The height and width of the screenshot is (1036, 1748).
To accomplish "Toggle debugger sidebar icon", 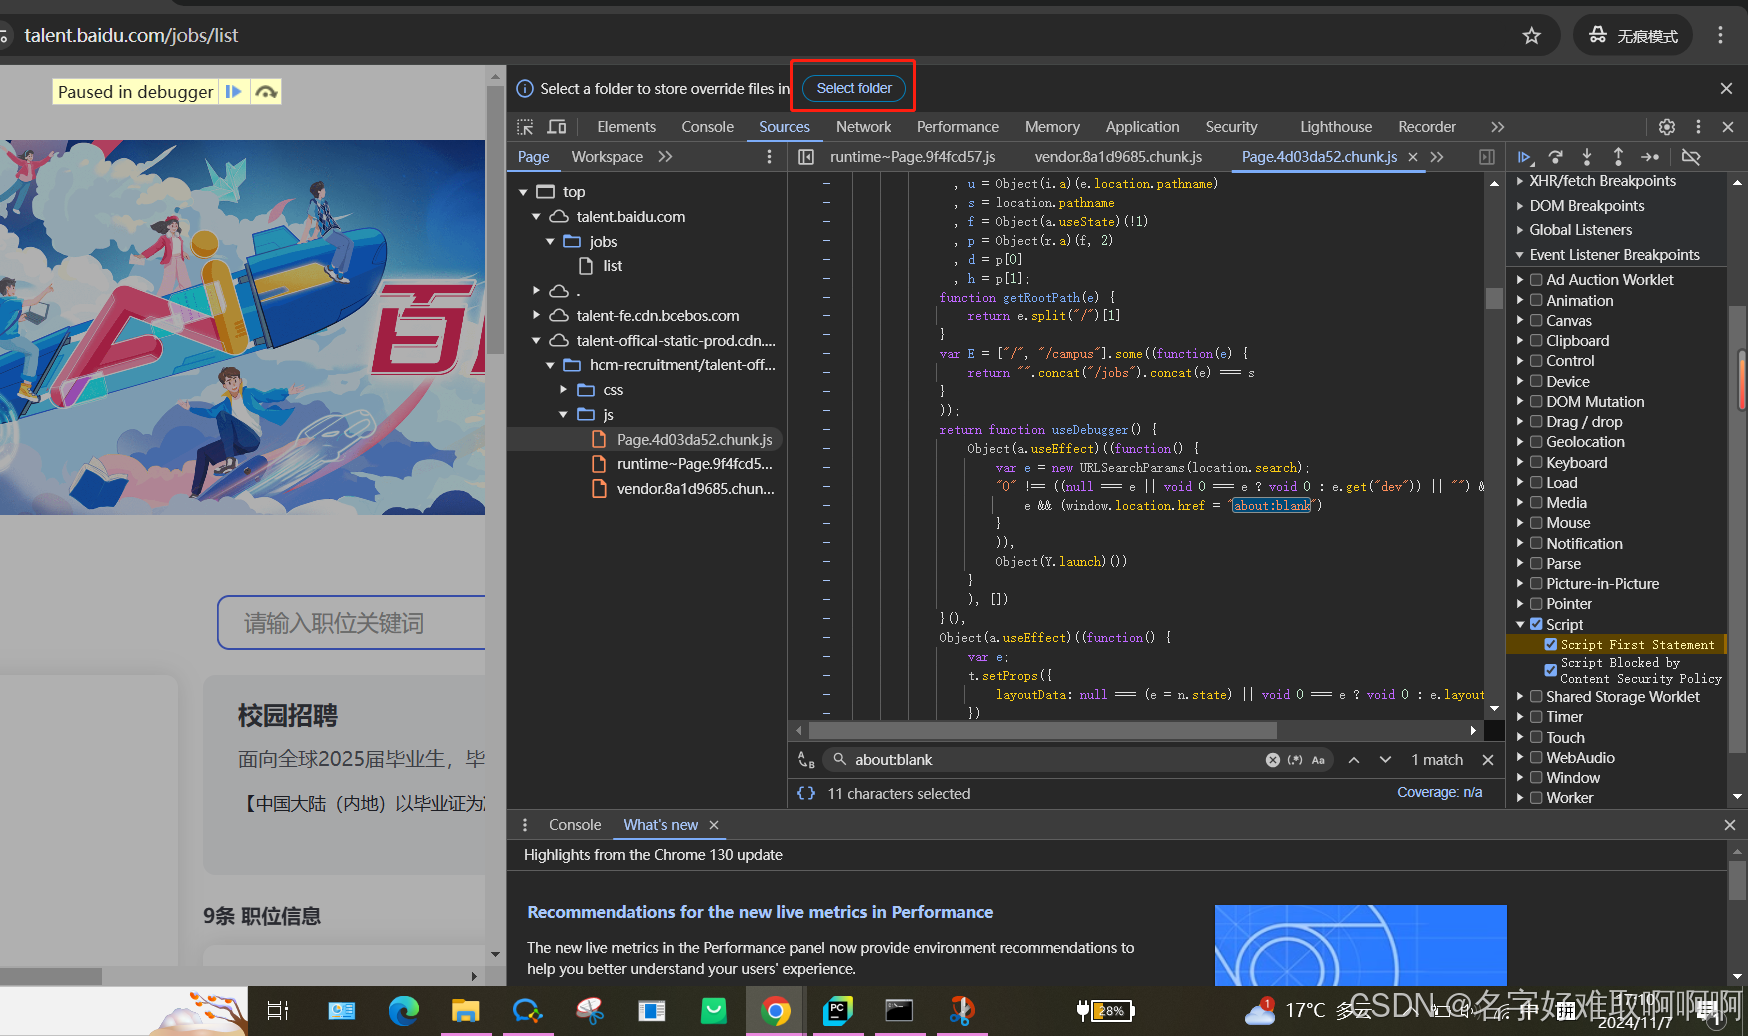I will [1487, 157].
